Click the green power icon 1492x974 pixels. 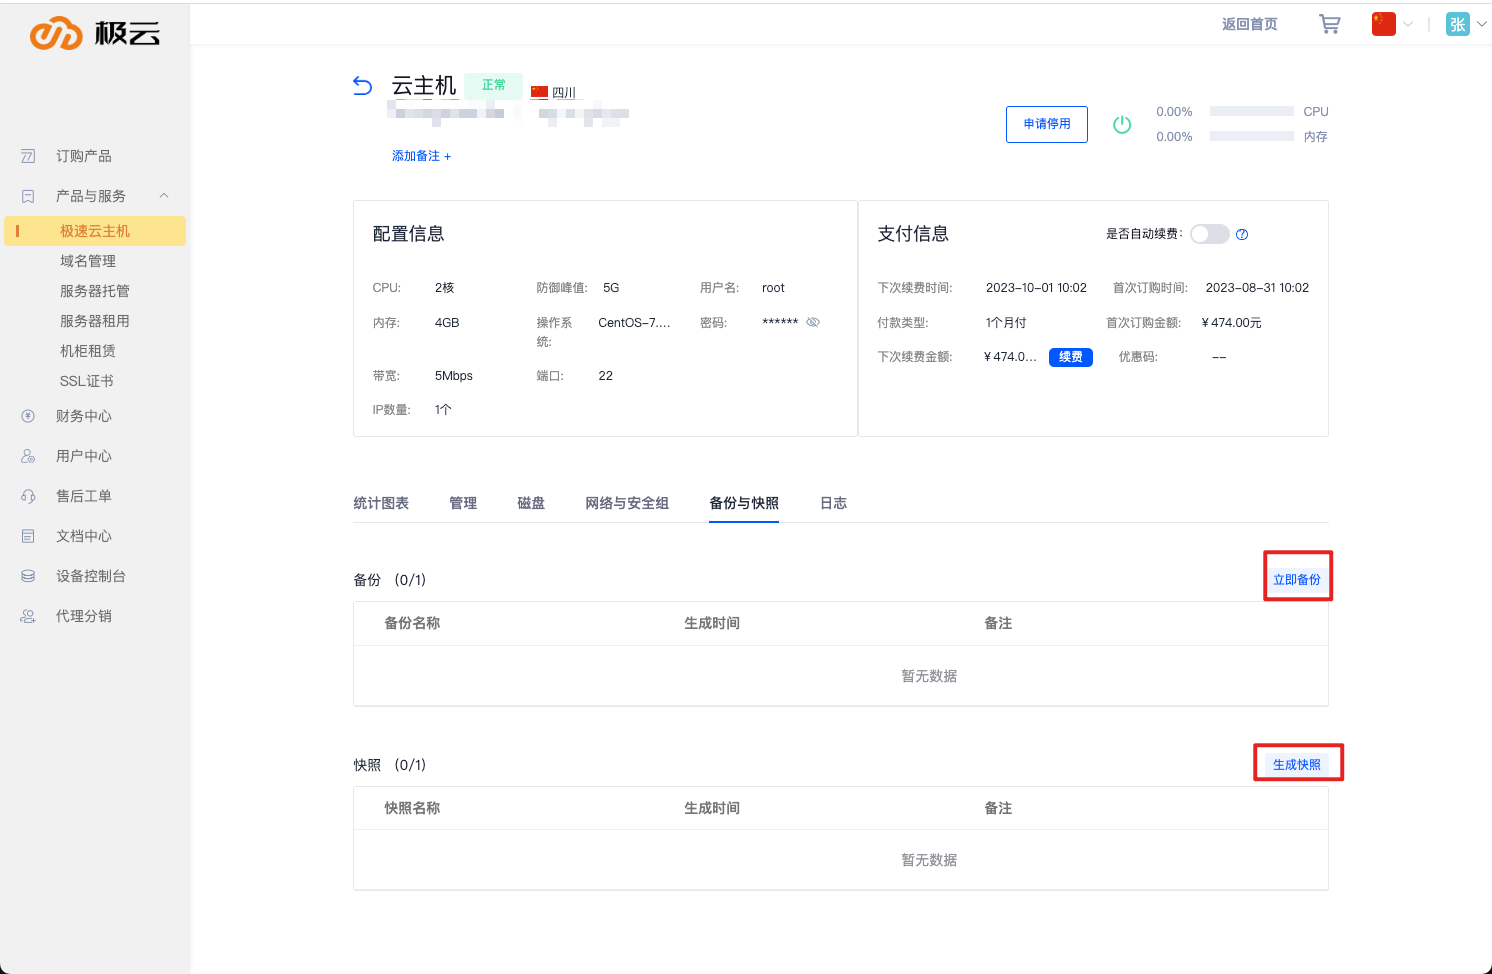[x=1122, y=125]
